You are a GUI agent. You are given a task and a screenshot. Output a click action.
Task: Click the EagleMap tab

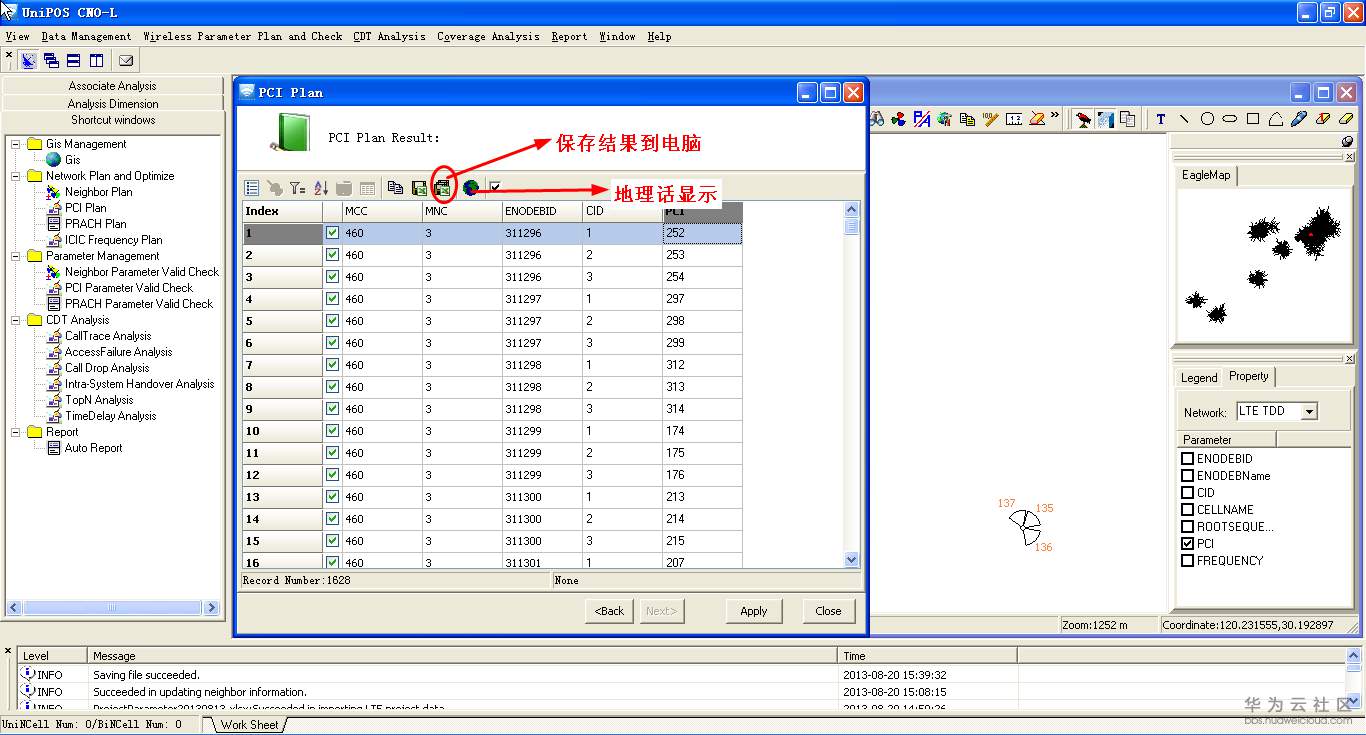point(1206,175)
